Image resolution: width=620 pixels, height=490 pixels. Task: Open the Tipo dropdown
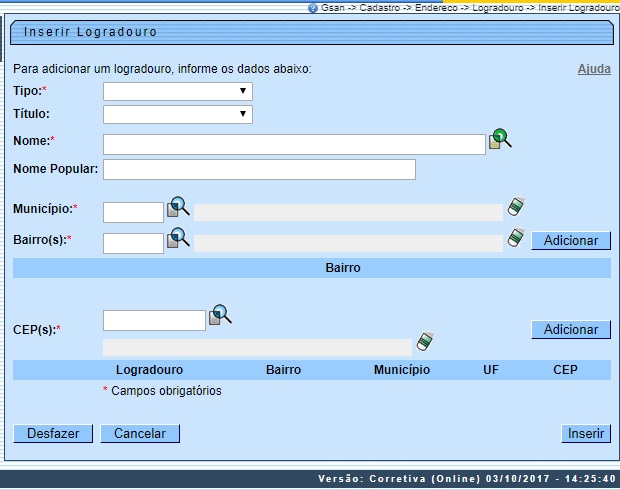pos(178,91)
